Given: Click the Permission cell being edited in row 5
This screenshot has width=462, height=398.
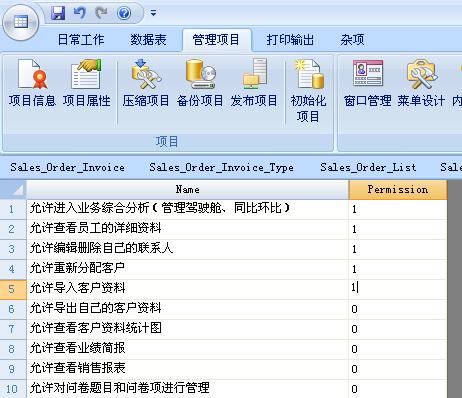Looking at the screenshot, I should (398, 289).
